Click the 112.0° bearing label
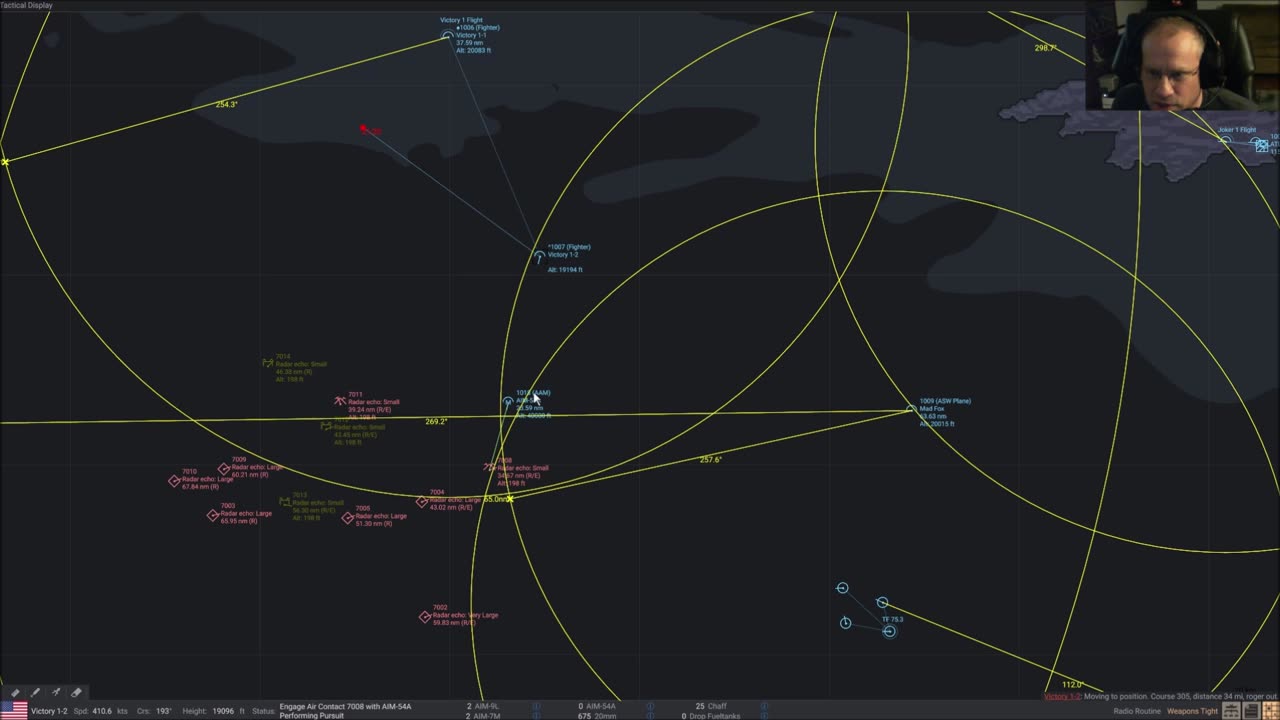Image resolution: width=1280 pixels, height=720 pixels. pos(1072,685)
